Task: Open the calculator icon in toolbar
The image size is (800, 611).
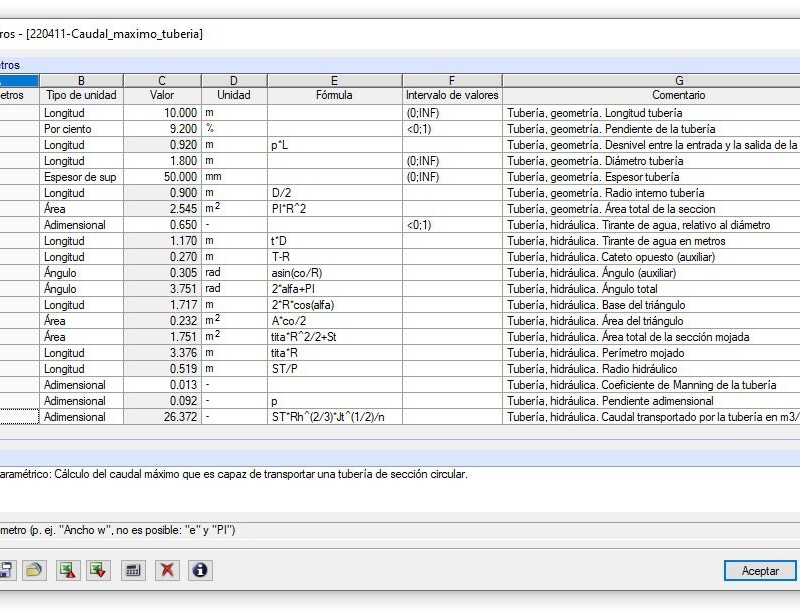Action: pos(133,570)
